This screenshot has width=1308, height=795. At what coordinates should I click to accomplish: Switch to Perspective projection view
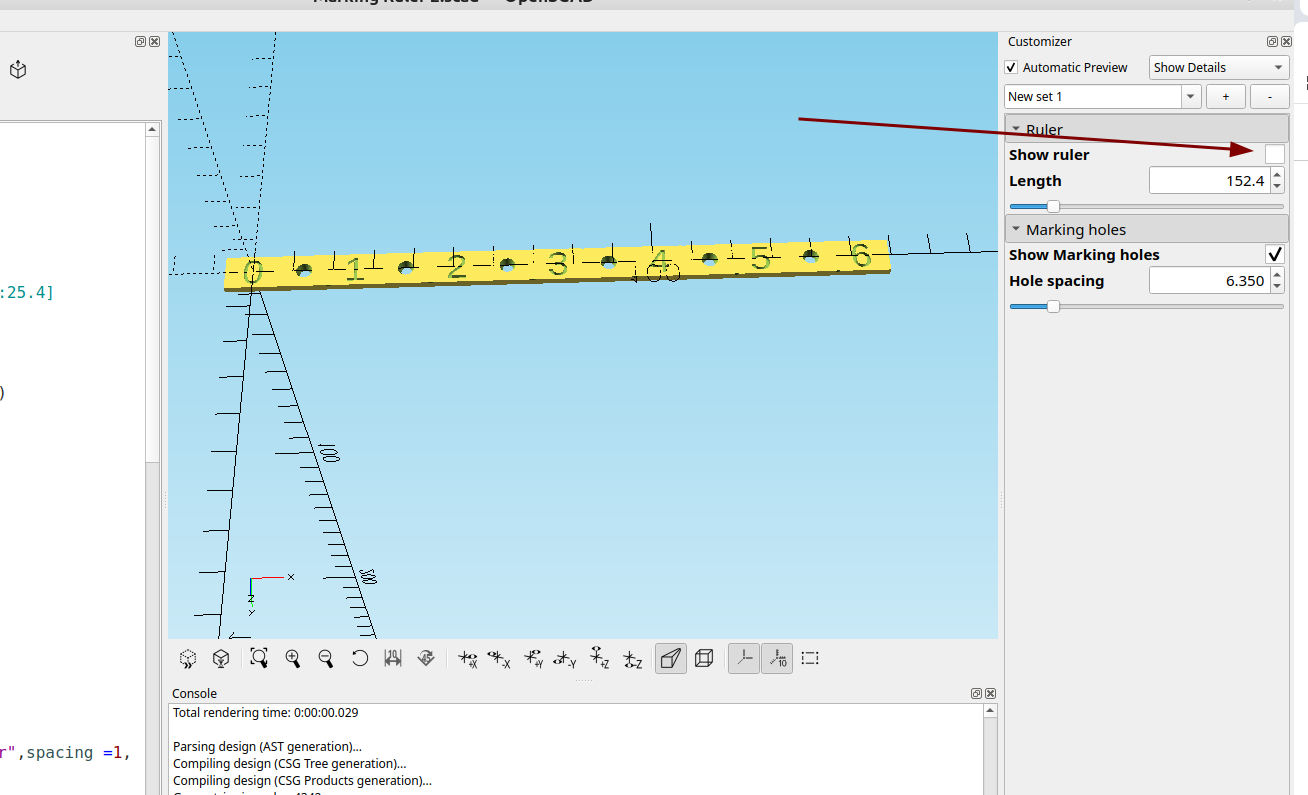pyautogui.click(x=671, y=658)
